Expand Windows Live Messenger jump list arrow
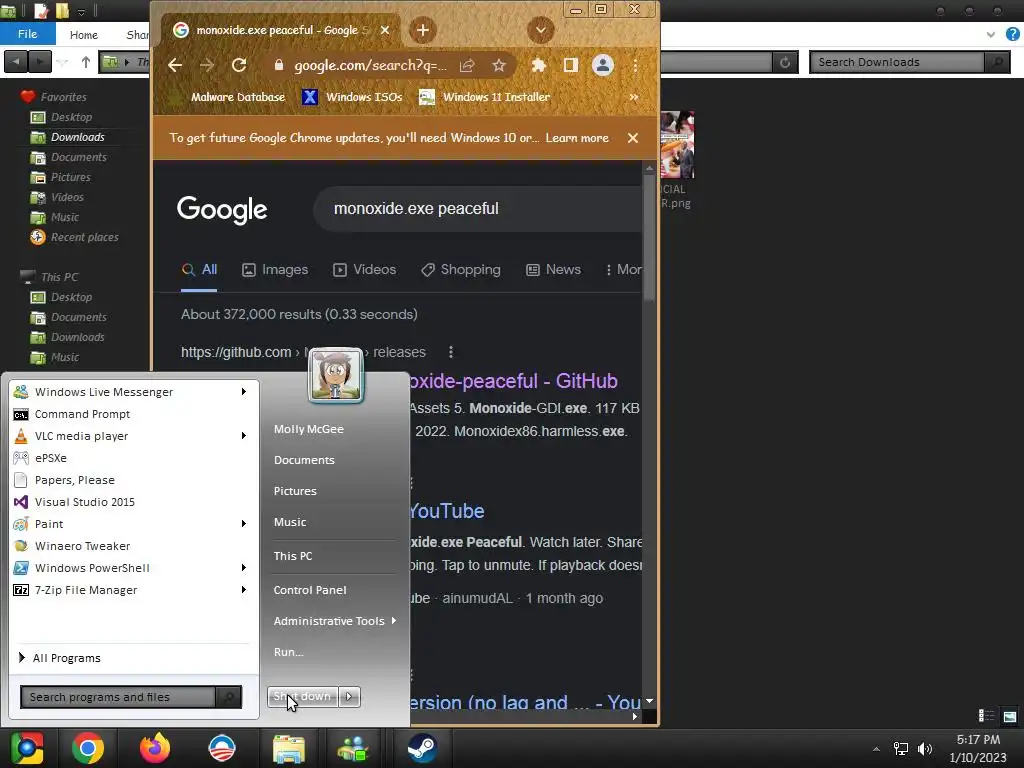This screenshot has width=1024, height=768. (x=244, y=392)
